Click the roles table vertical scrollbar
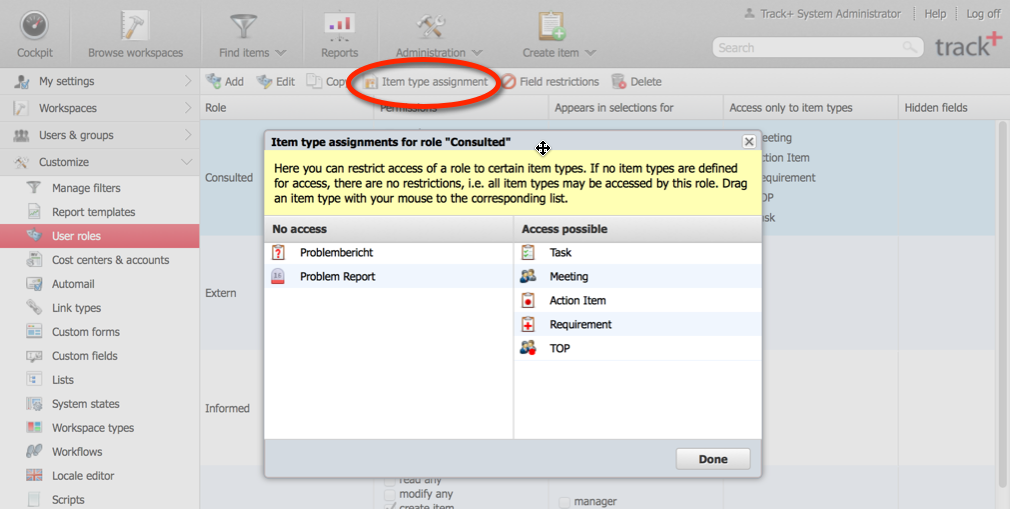Screen dimensions: 1010x509 tap(1002, 300)
